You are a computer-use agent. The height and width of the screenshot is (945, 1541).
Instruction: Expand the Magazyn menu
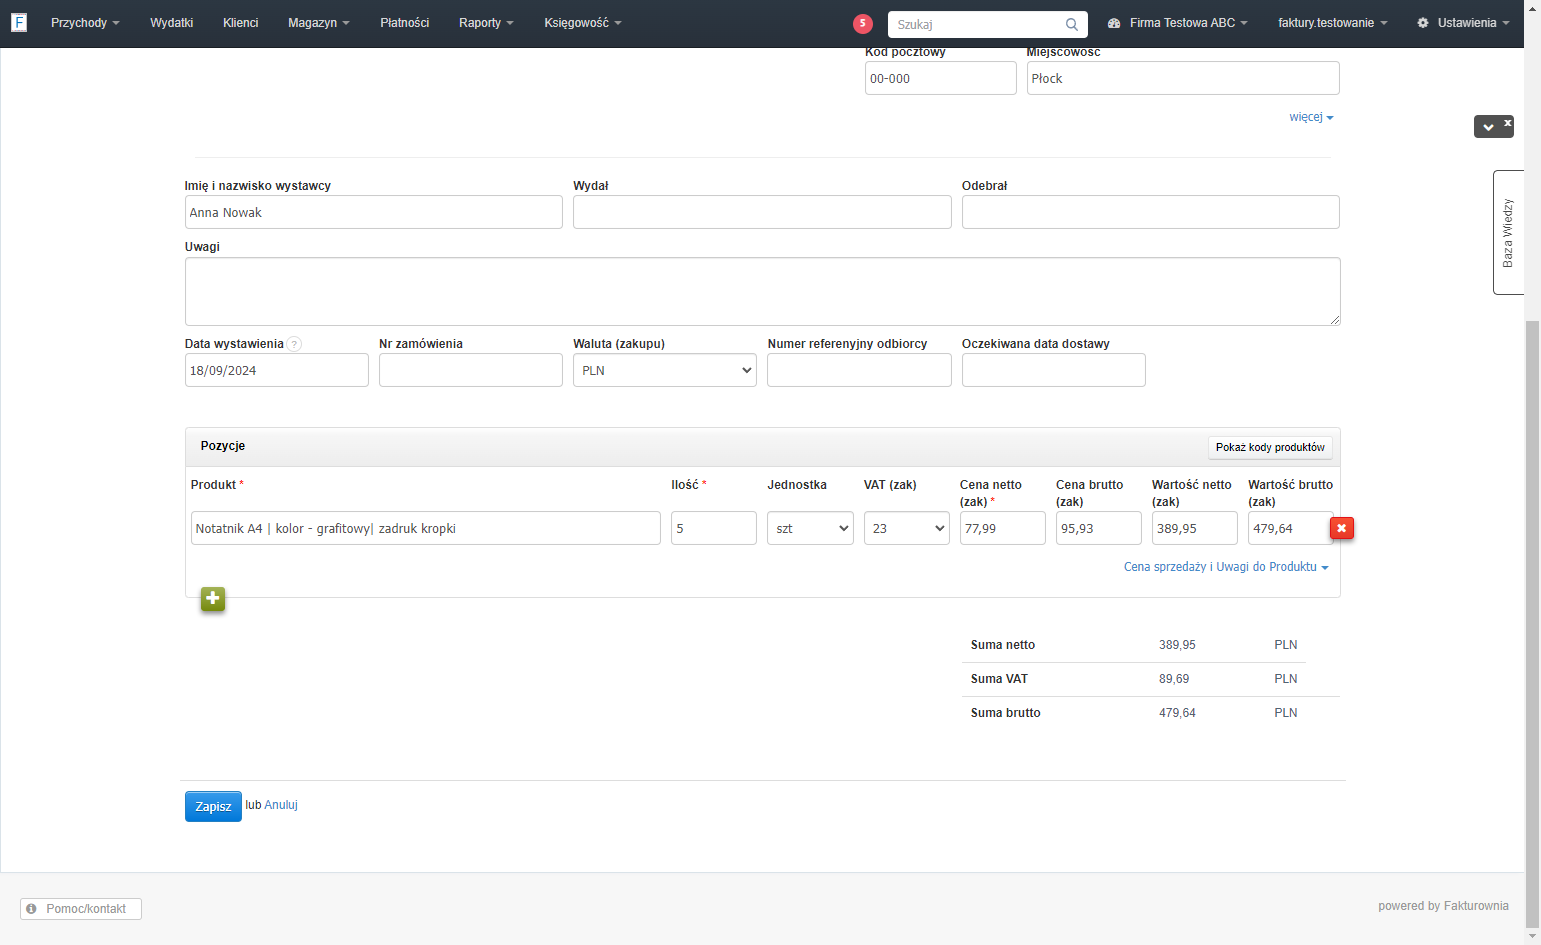[319, 23]
